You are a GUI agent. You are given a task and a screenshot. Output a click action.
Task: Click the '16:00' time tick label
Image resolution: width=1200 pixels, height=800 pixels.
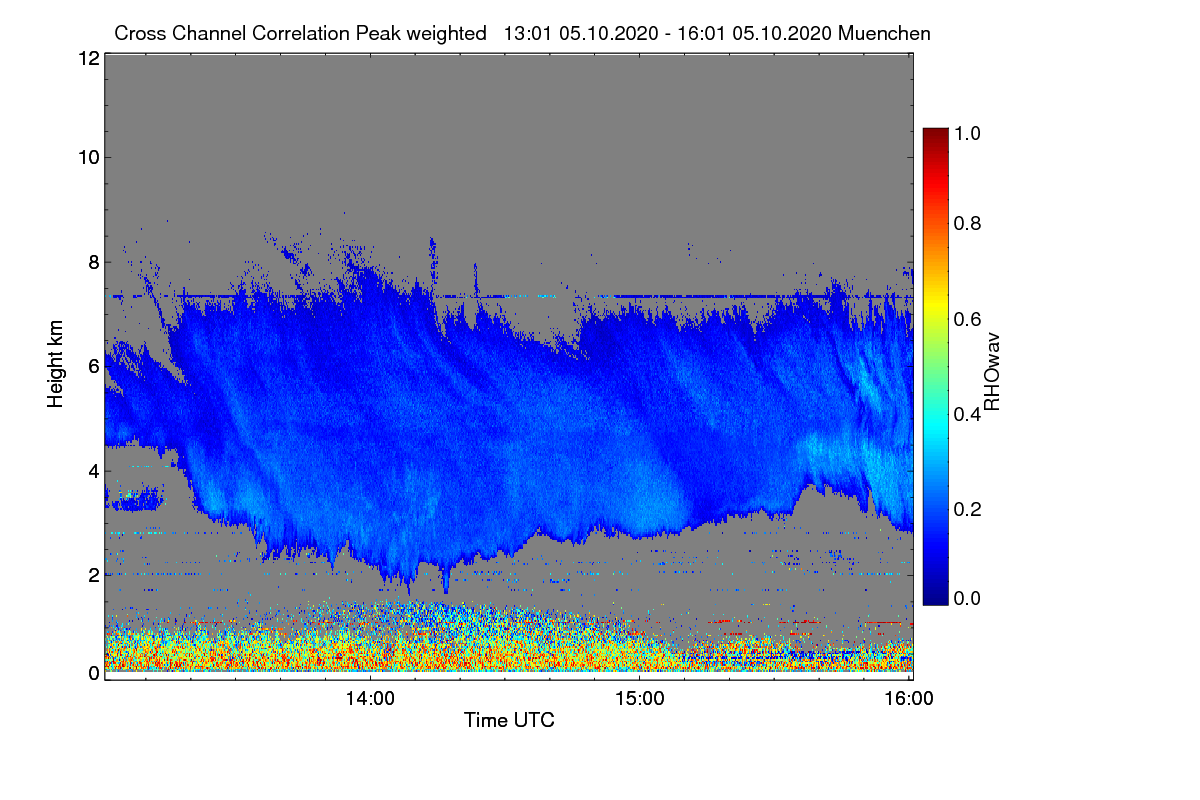click(x=908, y=699)
